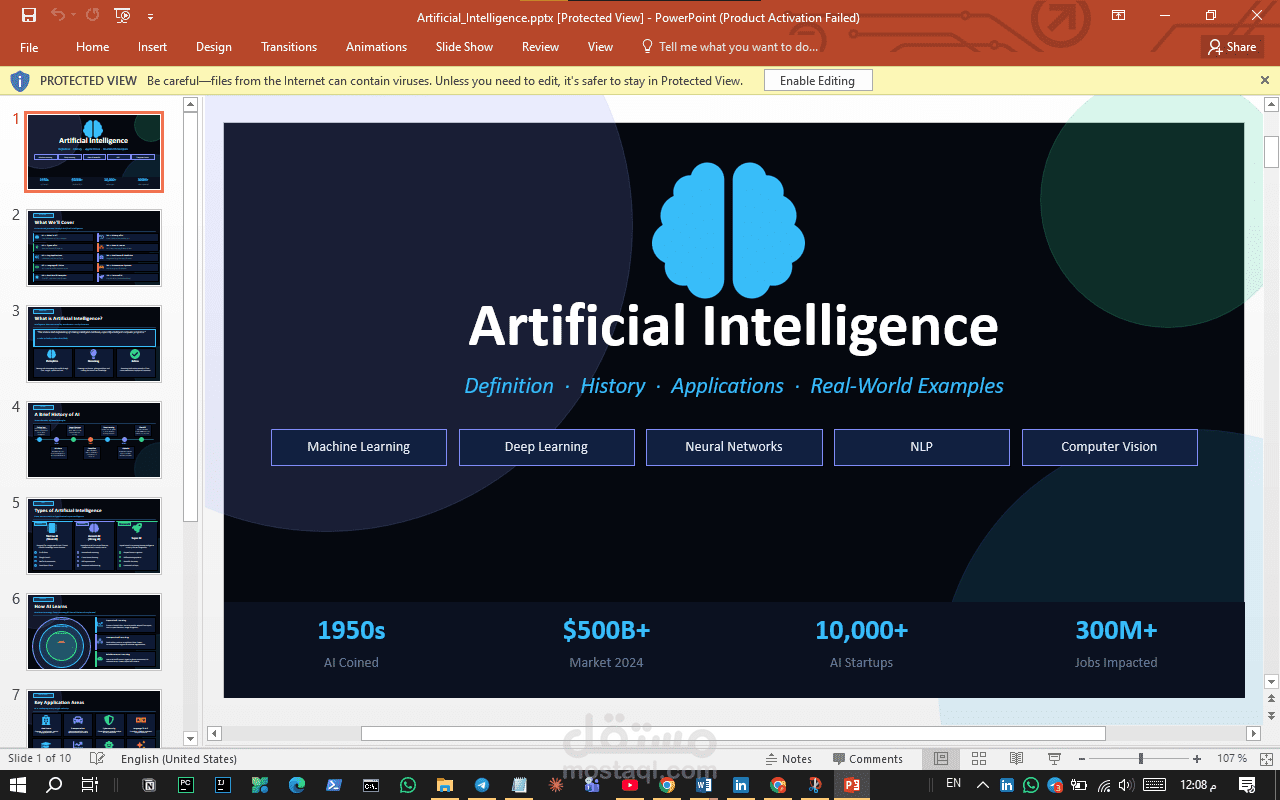Click the Next Slide double-arrow button
The height and width of the screenshot is (800, 1280).
tap(1271, 715)
